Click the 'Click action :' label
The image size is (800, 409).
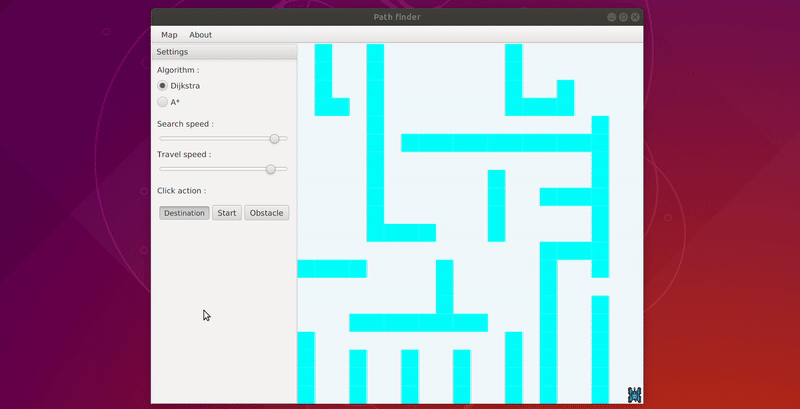(x=182, y=191)
